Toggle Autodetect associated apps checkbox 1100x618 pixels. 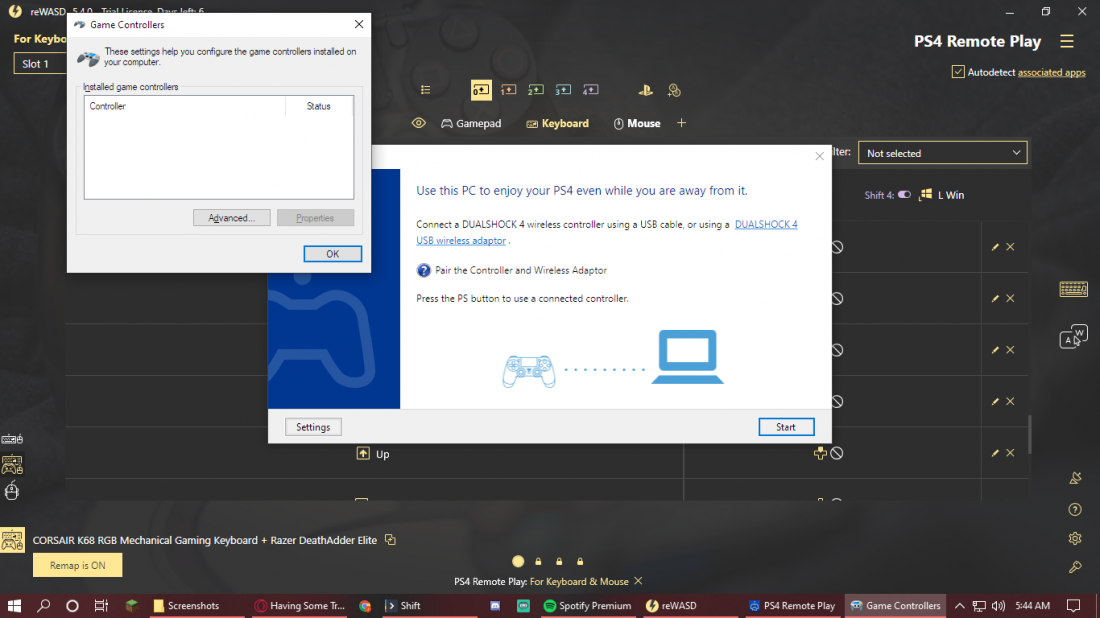[958, 72]
